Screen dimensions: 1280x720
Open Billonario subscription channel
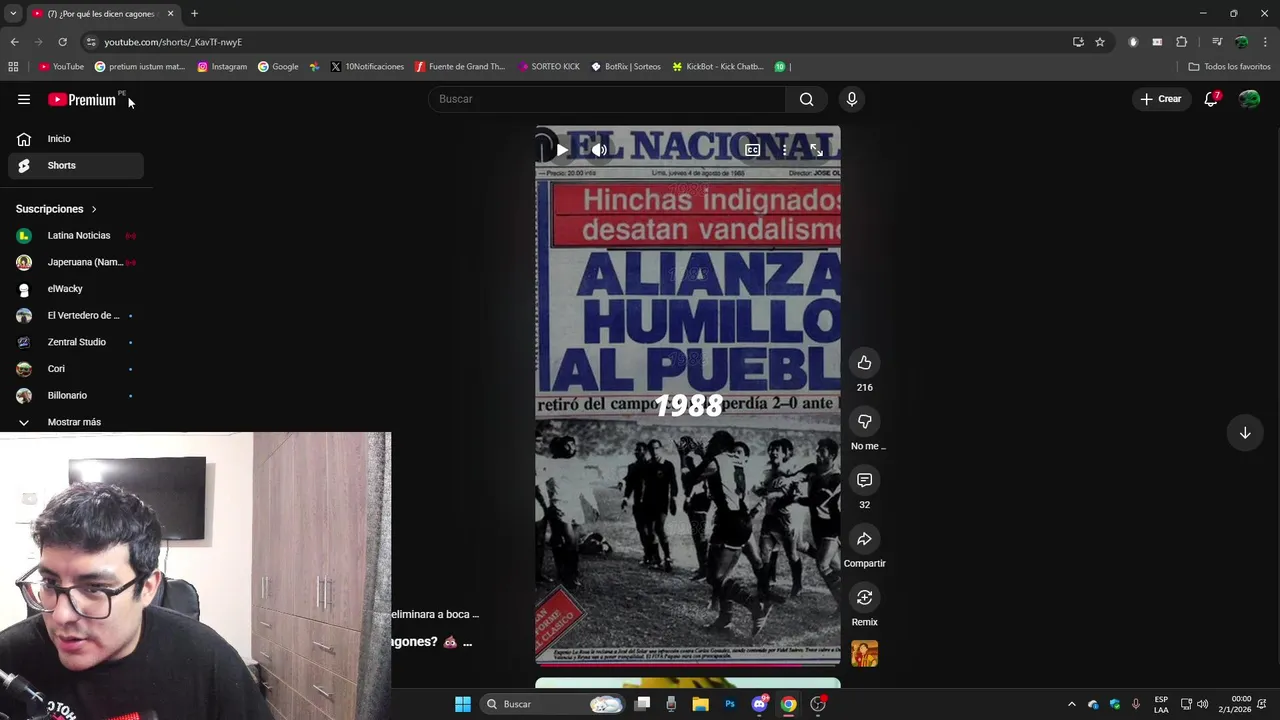[76, 395]
